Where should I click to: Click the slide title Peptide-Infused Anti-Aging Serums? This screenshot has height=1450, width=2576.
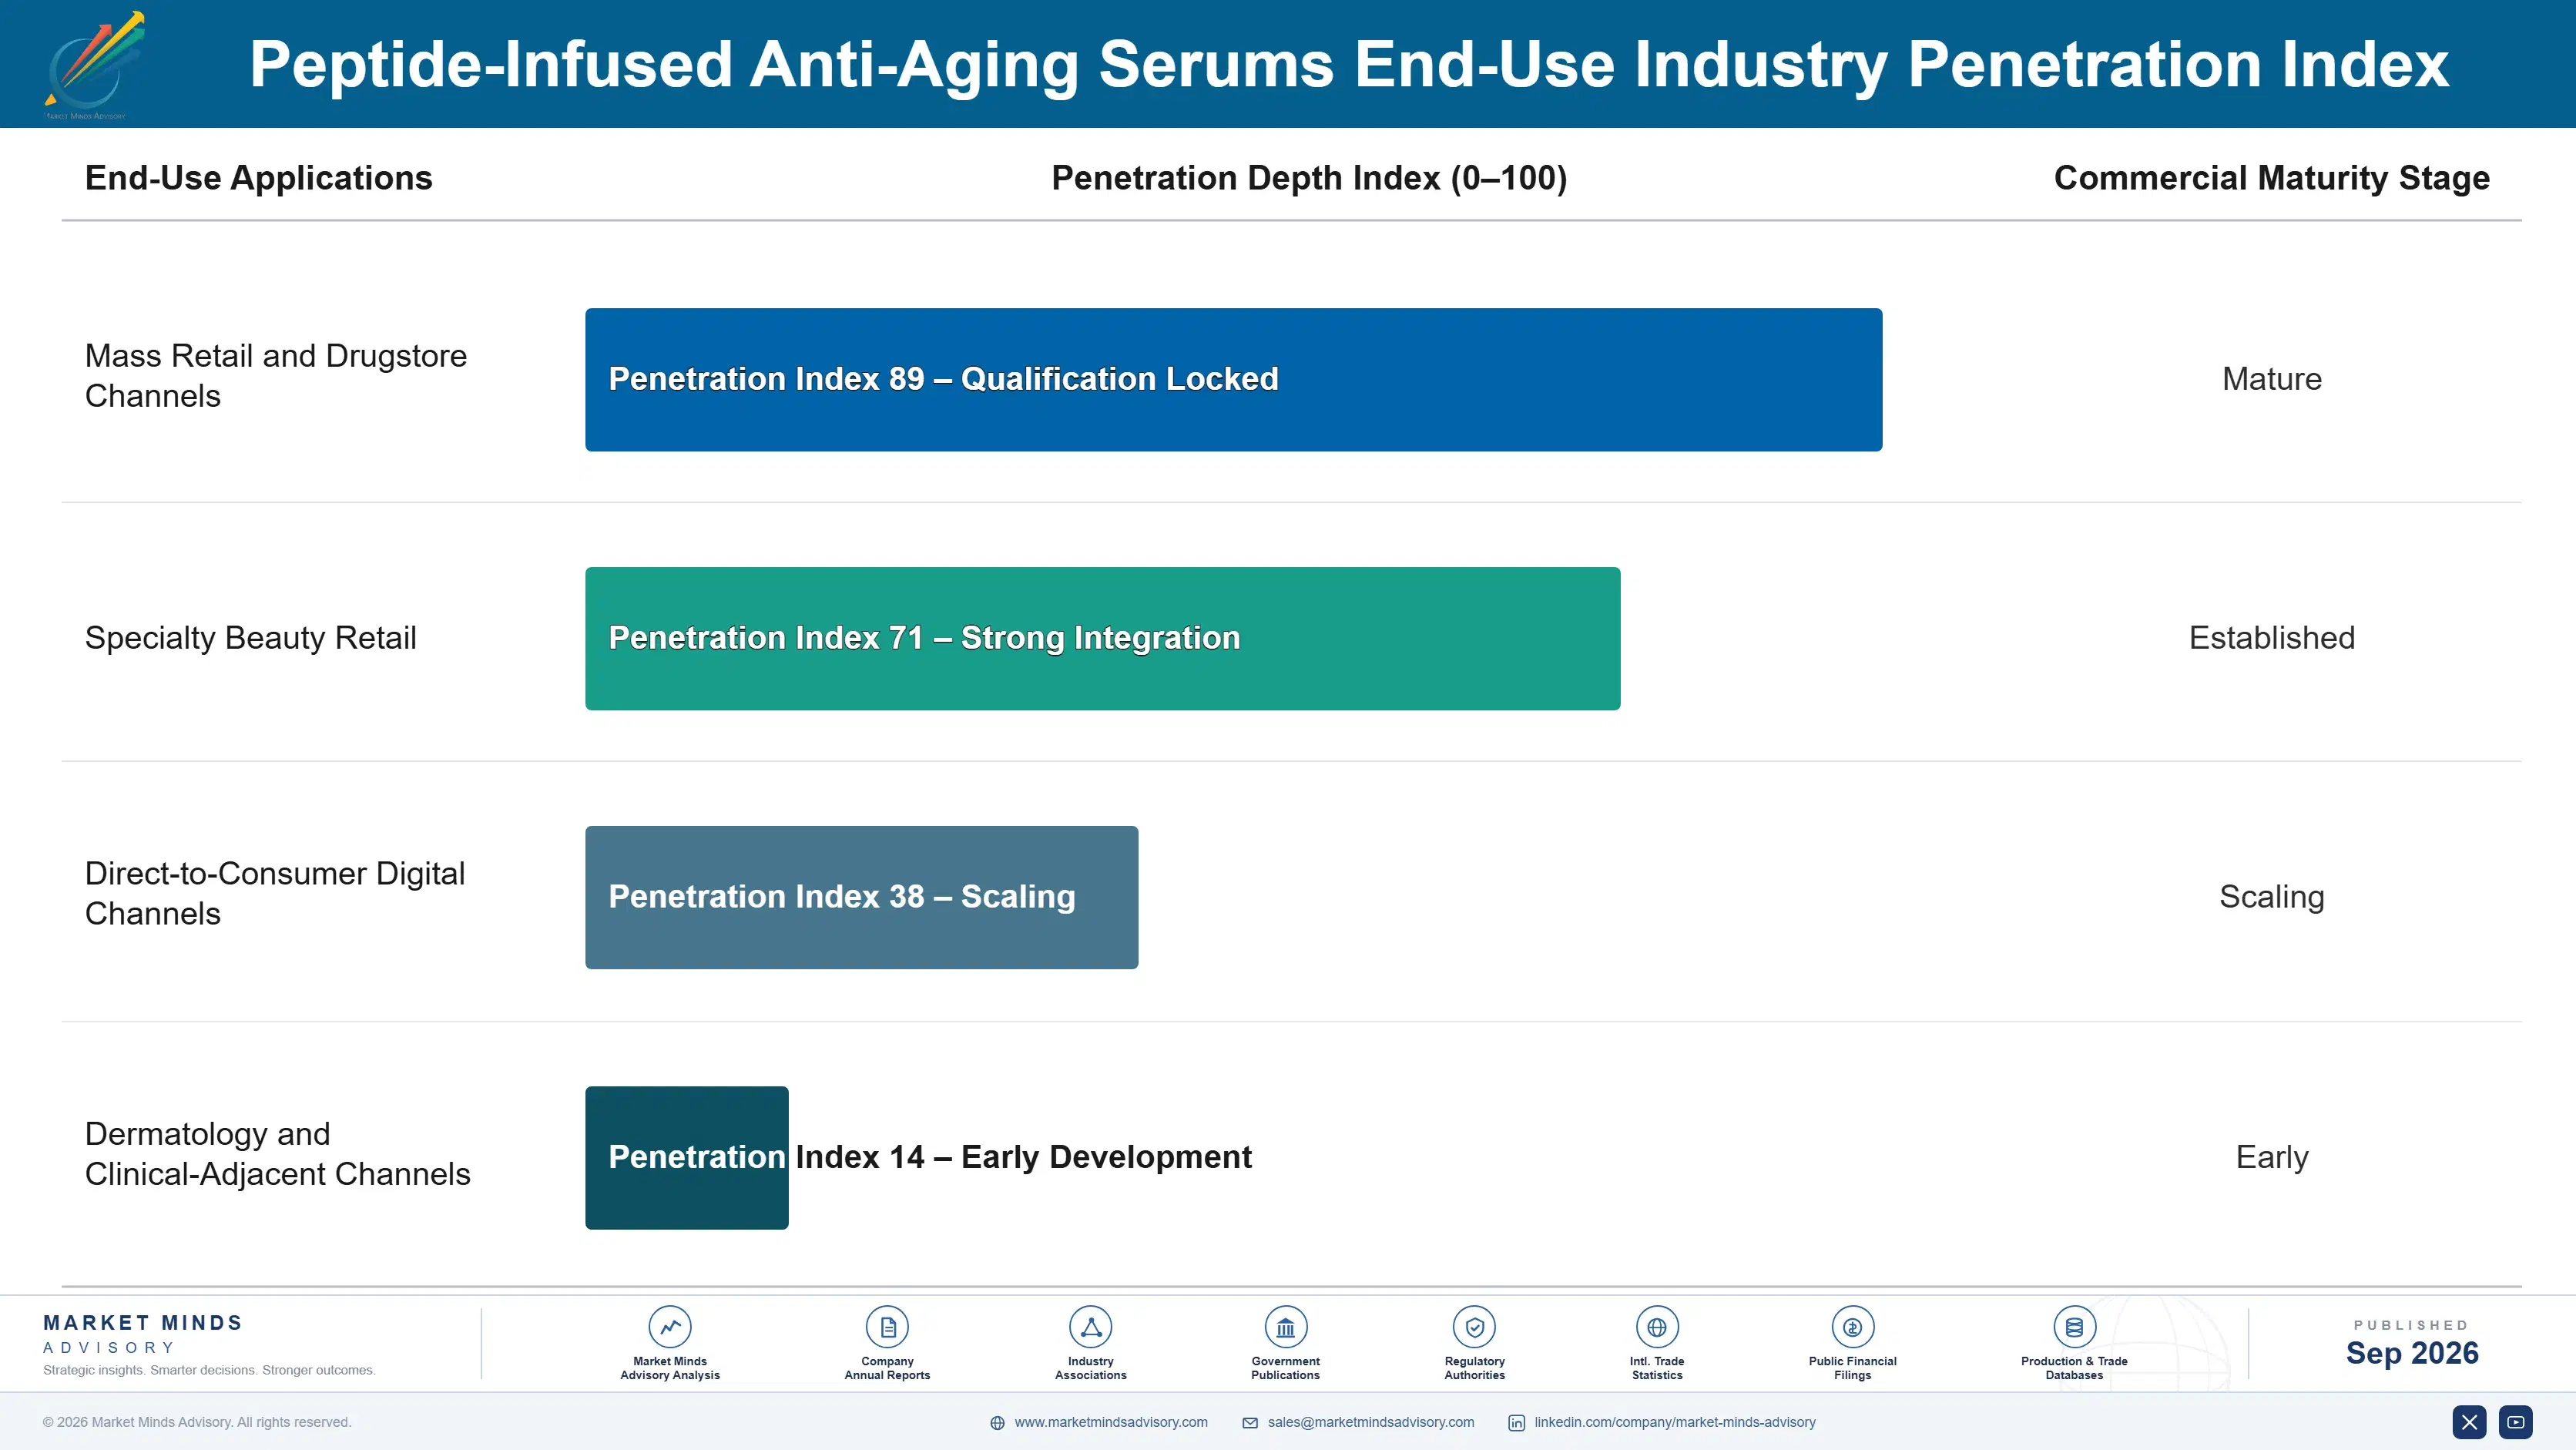click(1349, 65)
